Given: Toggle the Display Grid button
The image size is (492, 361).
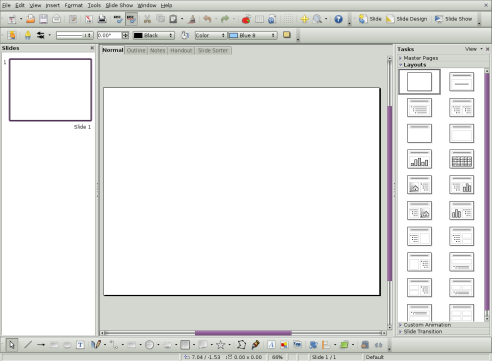Looking at the screenshot, I should (x=288, y=19).
